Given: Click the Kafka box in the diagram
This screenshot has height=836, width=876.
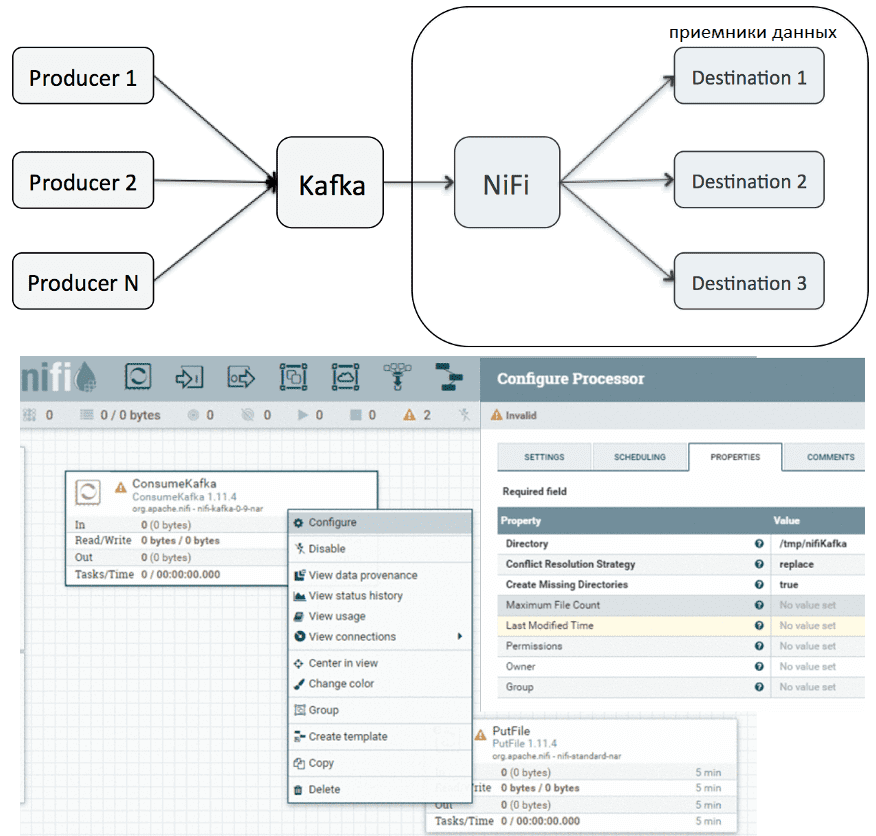Looking at the screenshot, I should [330, 182].
